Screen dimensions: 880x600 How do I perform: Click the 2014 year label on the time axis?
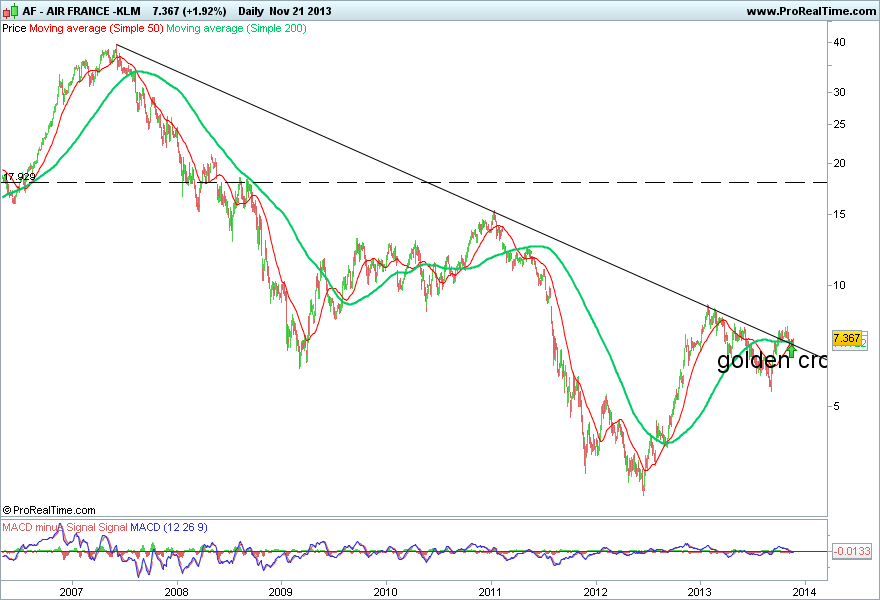click(x=805, y=592)
